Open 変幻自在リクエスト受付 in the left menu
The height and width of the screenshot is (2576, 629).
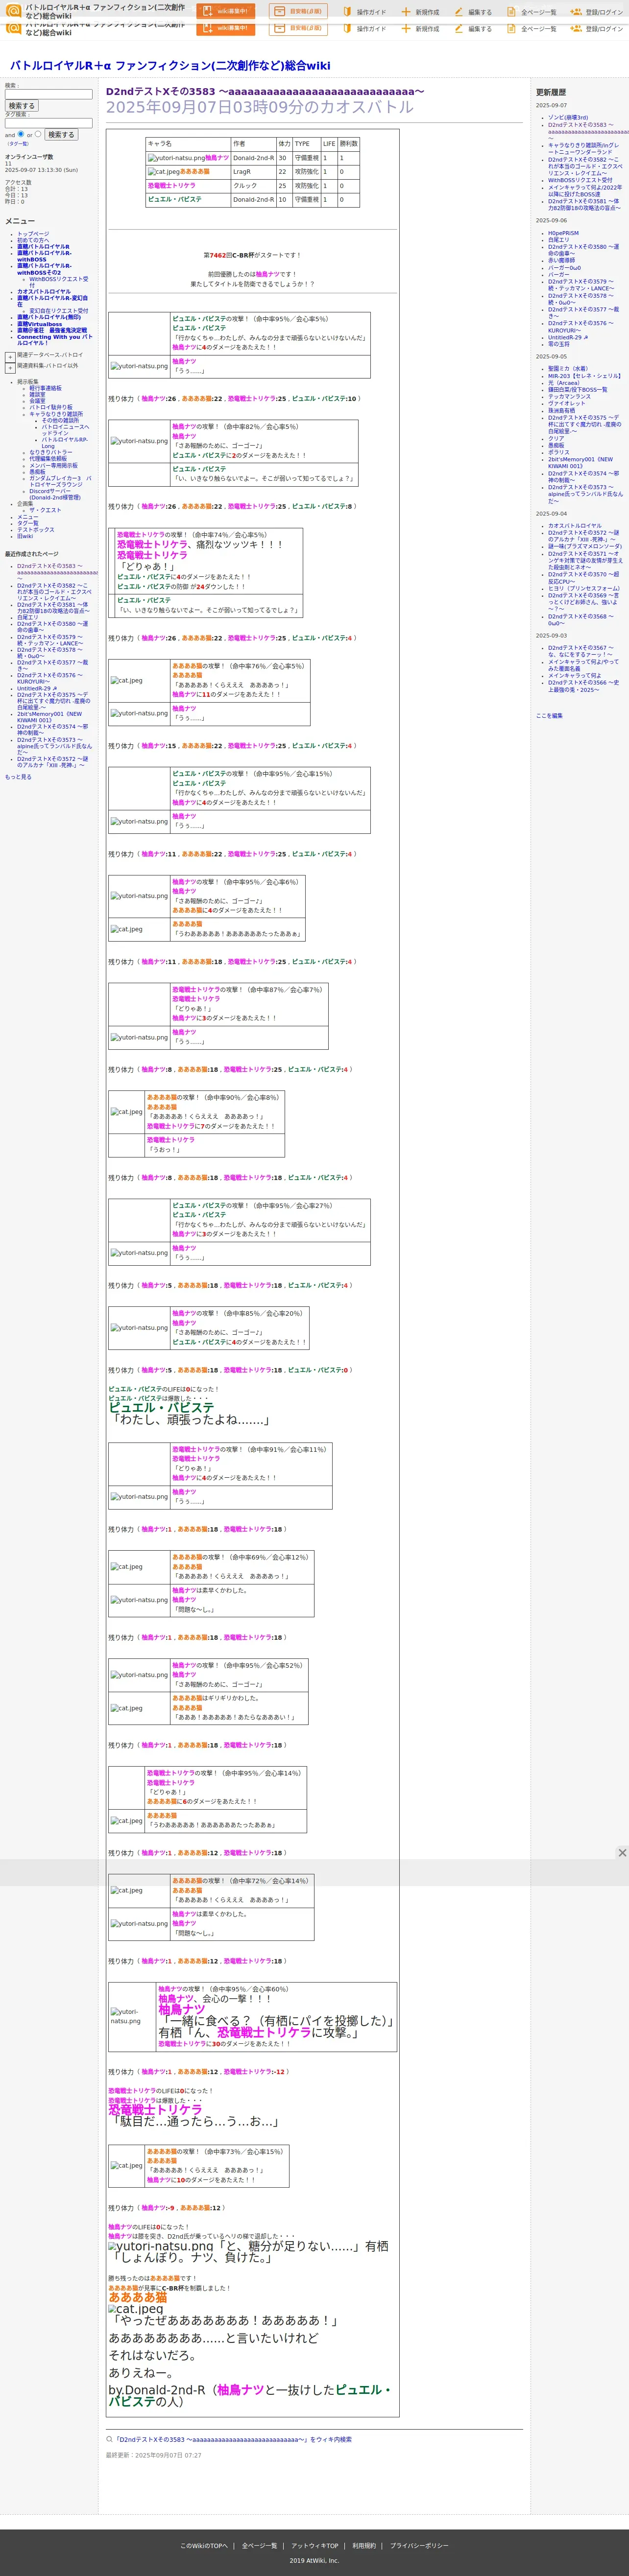pyautogui.click(x=58, y=311)
